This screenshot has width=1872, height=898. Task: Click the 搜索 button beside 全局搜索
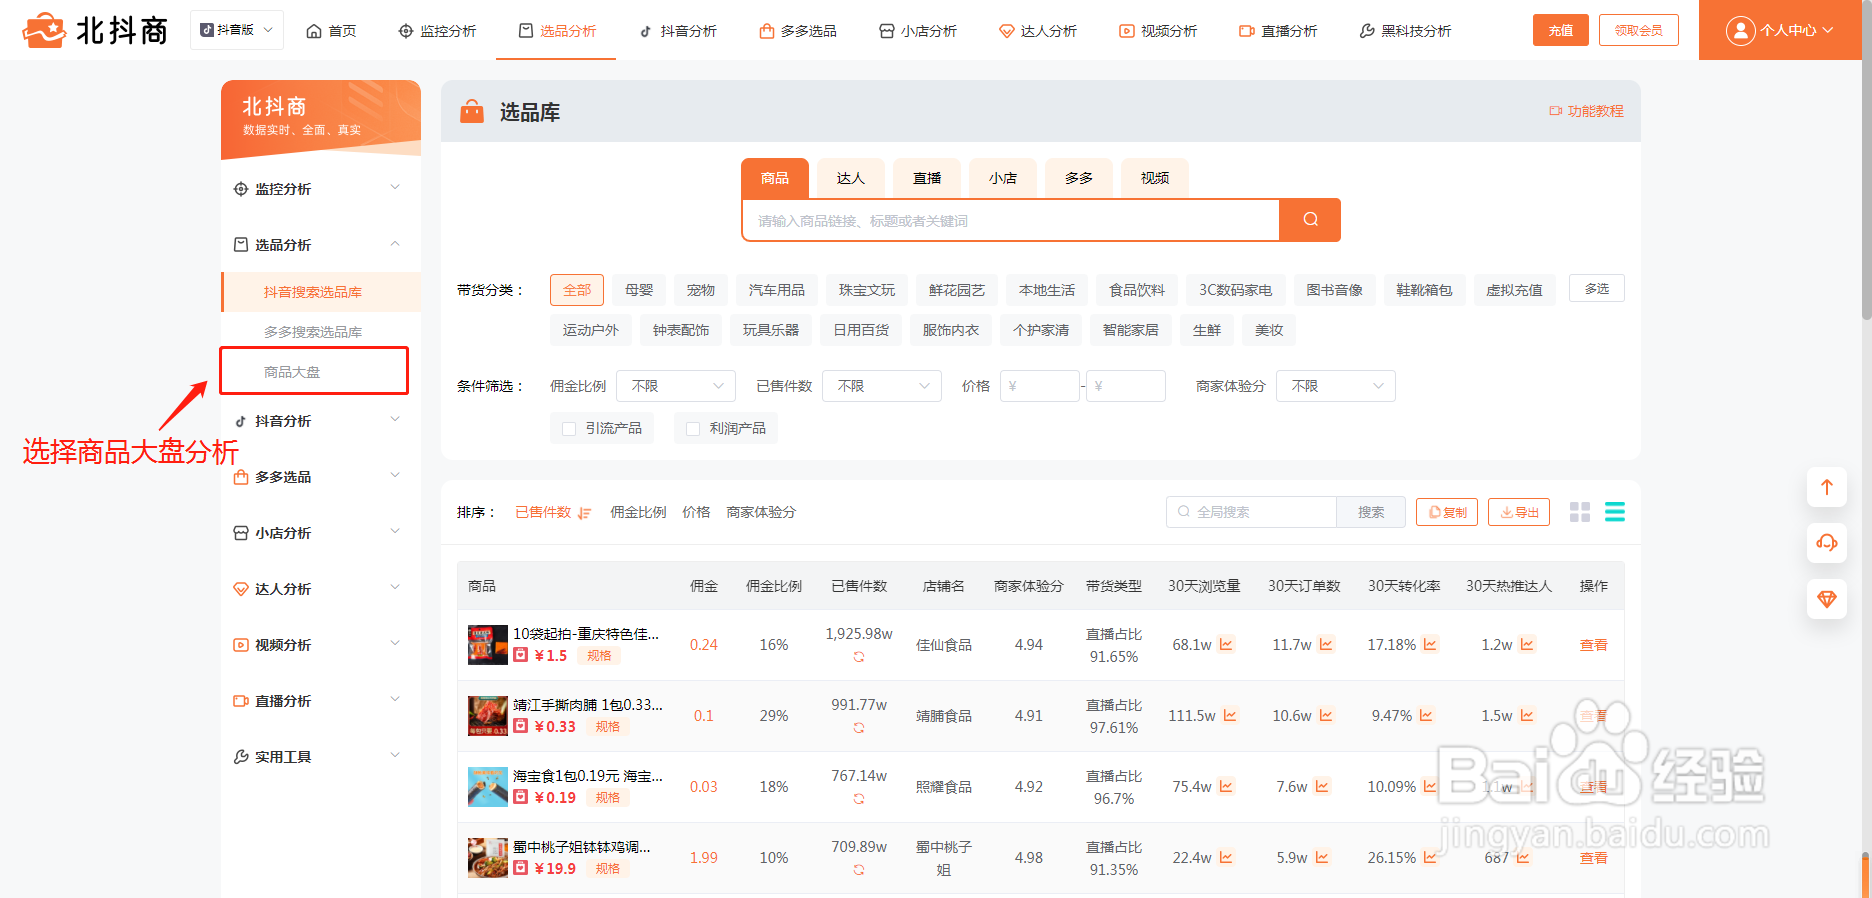(x=1371, y=512)
